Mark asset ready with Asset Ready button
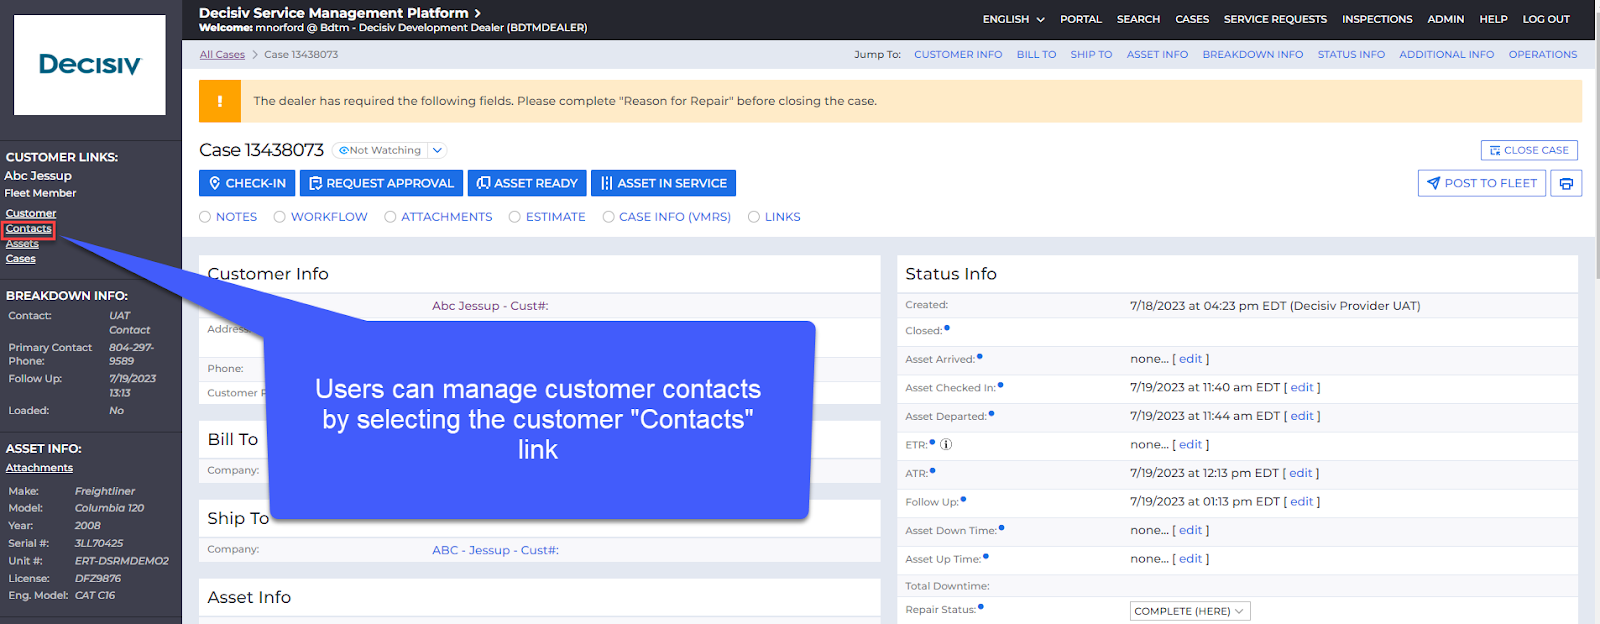 click(x=527, y=183)
